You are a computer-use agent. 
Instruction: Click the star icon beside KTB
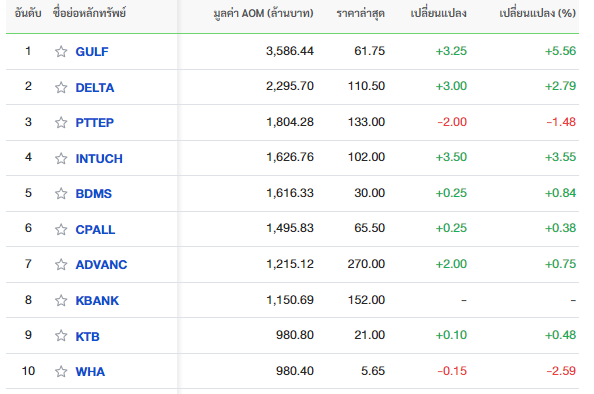point(61,336)
